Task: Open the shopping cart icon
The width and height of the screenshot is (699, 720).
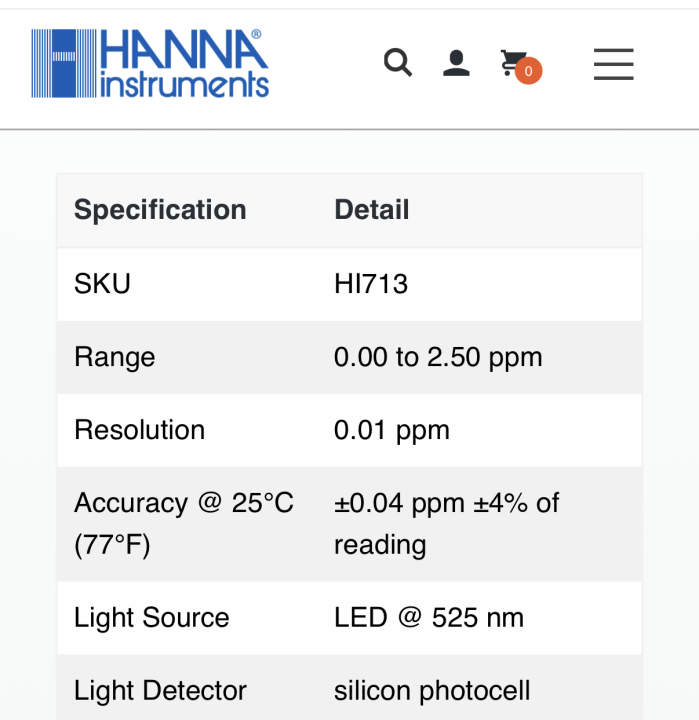Action: (513, 63)
